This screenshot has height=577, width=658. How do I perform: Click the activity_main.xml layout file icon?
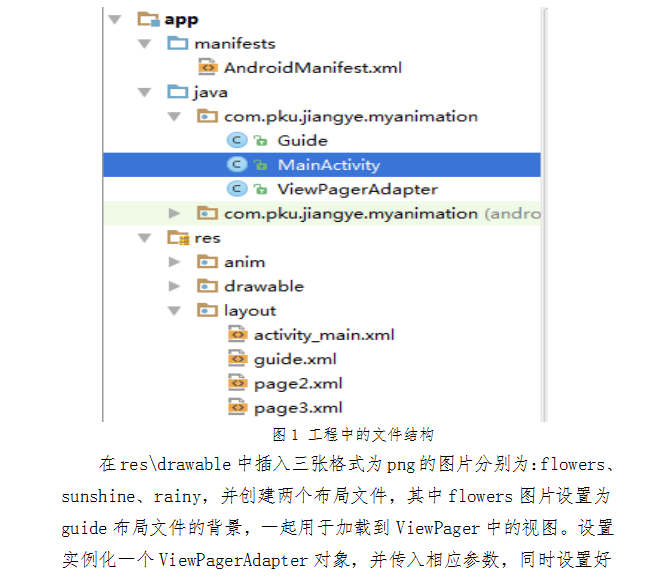[x=237, y=335]
